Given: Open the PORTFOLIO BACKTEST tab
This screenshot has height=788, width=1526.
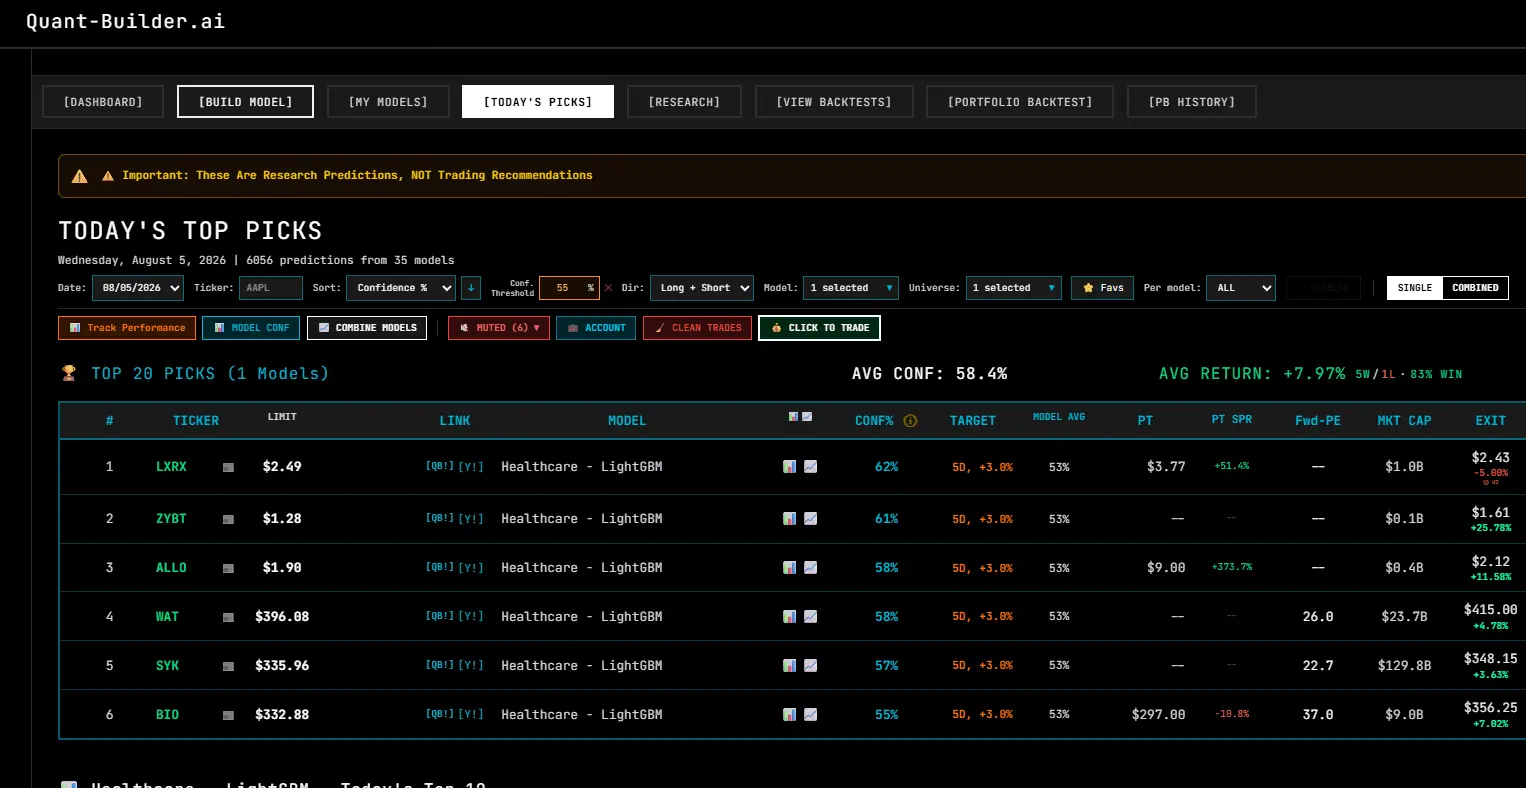Looking at the screenshot, I should coord(1020,102).
